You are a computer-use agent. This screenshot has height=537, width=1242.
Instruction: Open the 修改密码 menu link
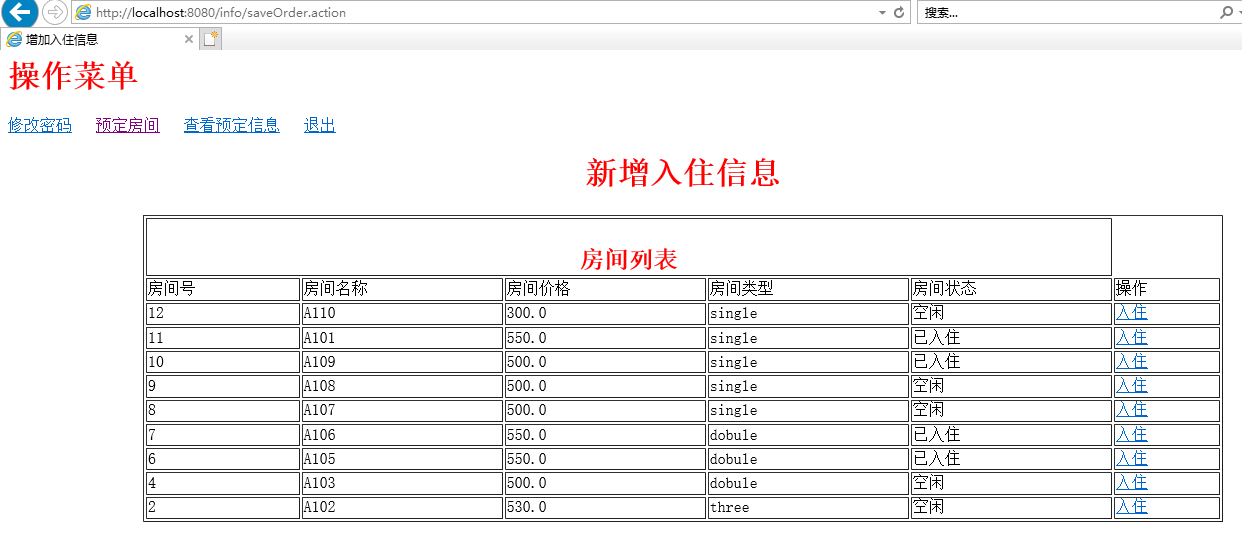coord(40,125)
